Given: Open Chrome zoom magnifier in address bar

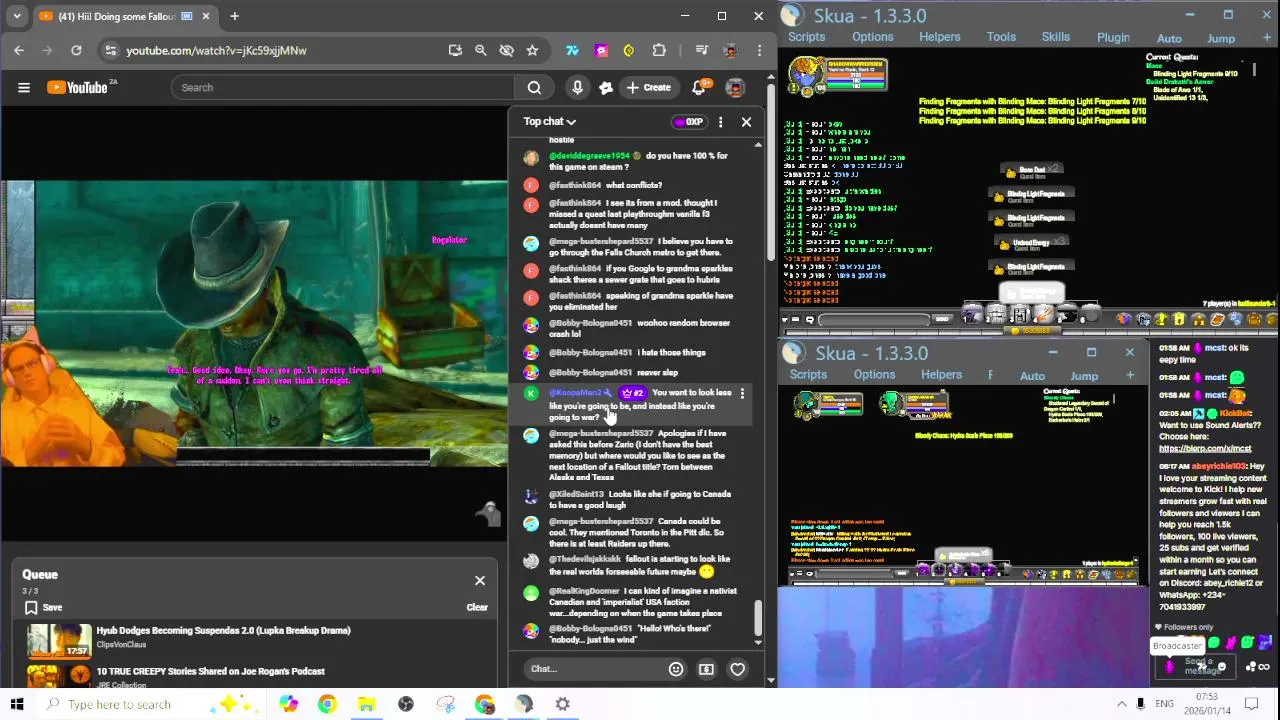Looking at the screenshot, I should click(480, 50).
